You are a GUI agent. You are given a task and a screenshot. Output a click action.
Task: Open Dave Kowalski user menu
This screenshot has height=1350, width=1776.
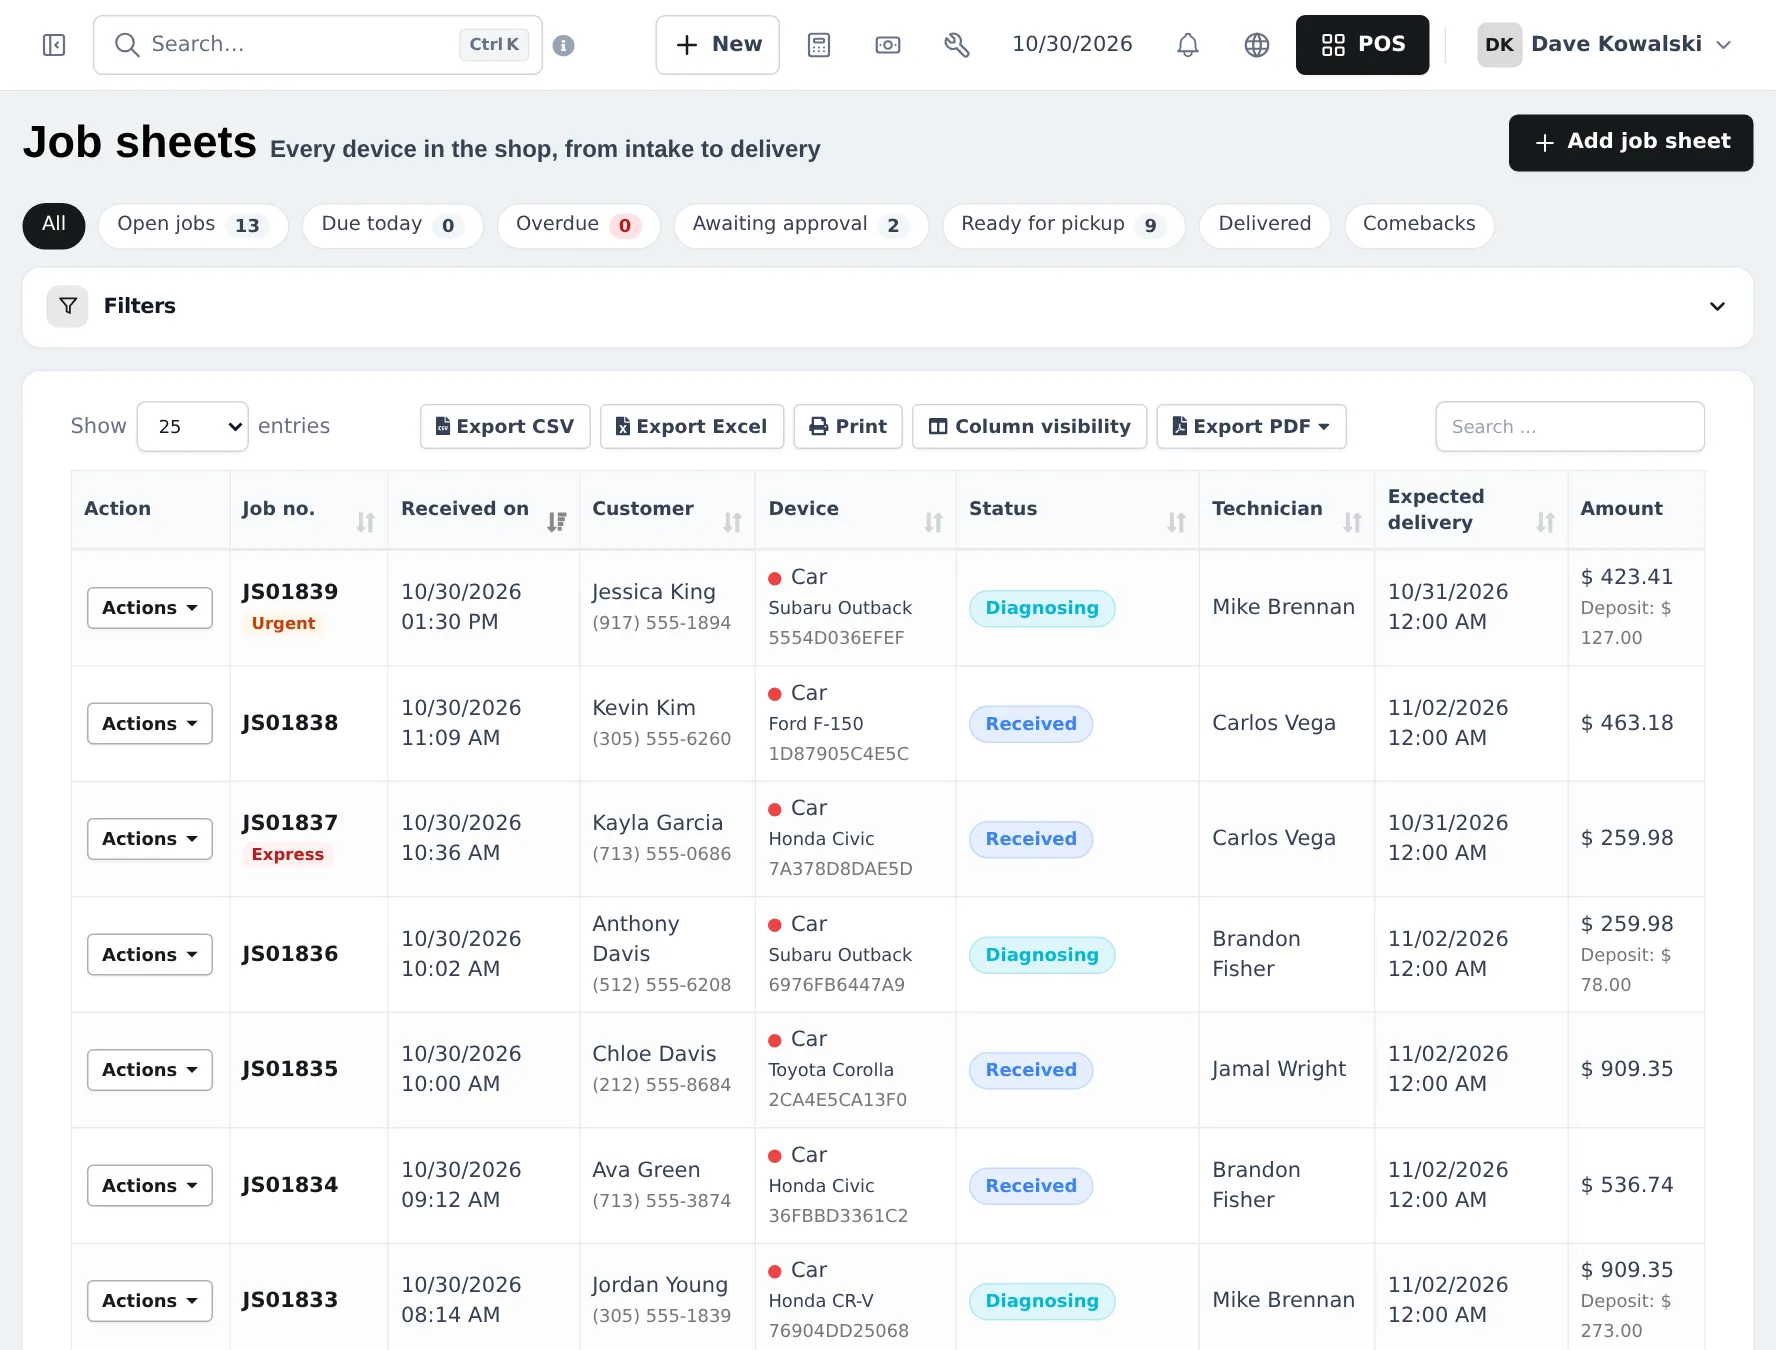(1605, 45)
